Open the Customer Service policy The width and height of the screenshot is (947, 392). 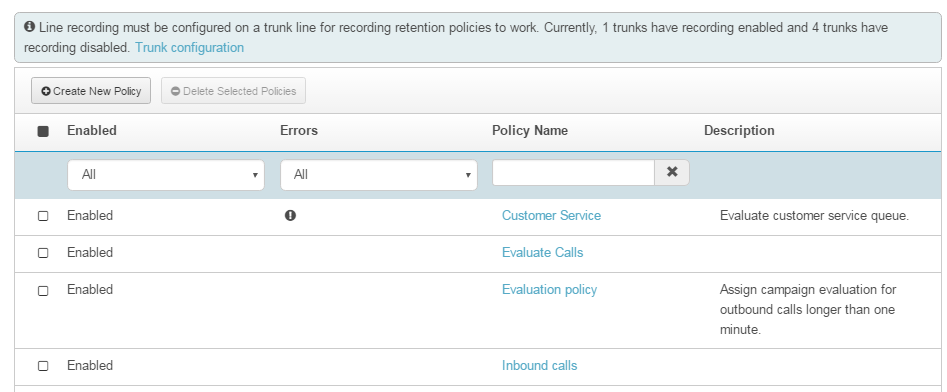(x=551, y=215)
